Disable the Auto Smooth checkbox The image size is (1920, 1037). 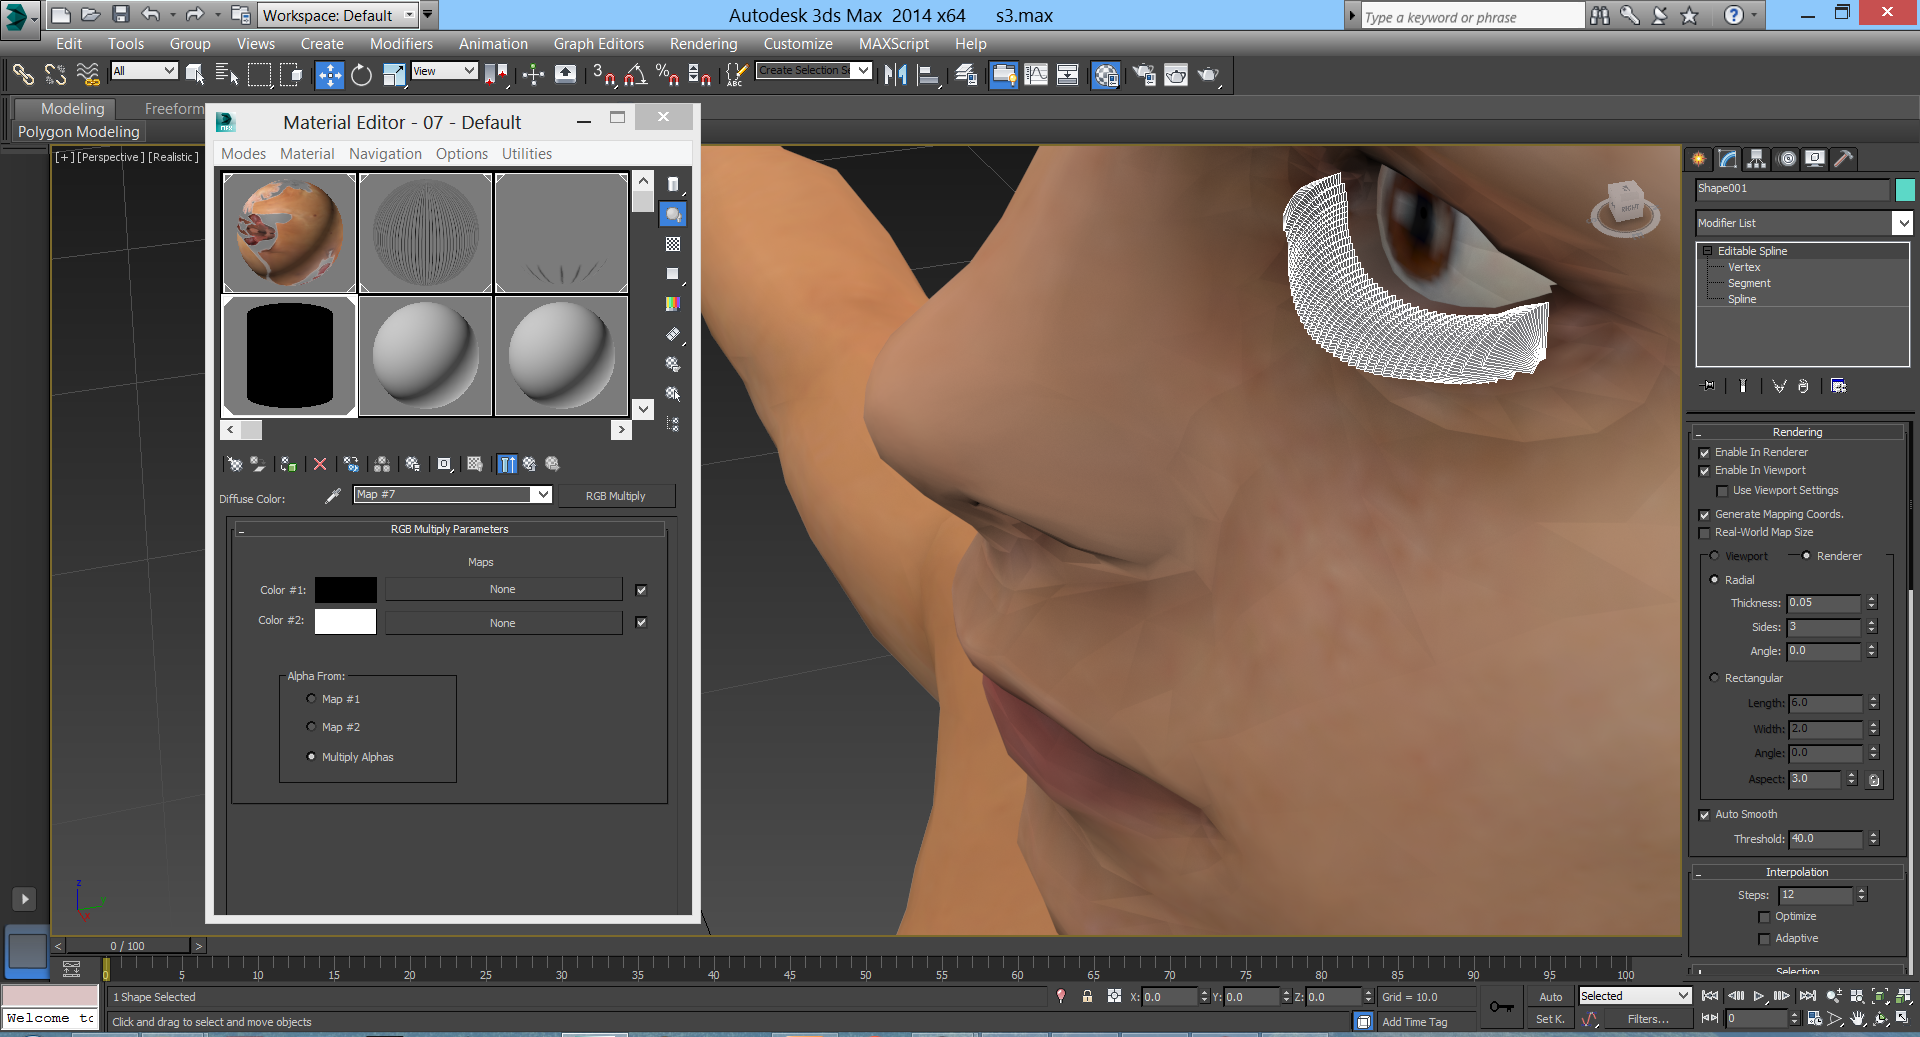click(x=1705, y=815)
